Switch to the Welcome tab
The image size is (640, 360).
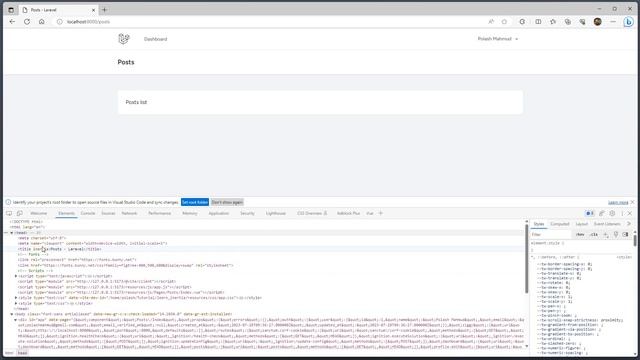38,213
